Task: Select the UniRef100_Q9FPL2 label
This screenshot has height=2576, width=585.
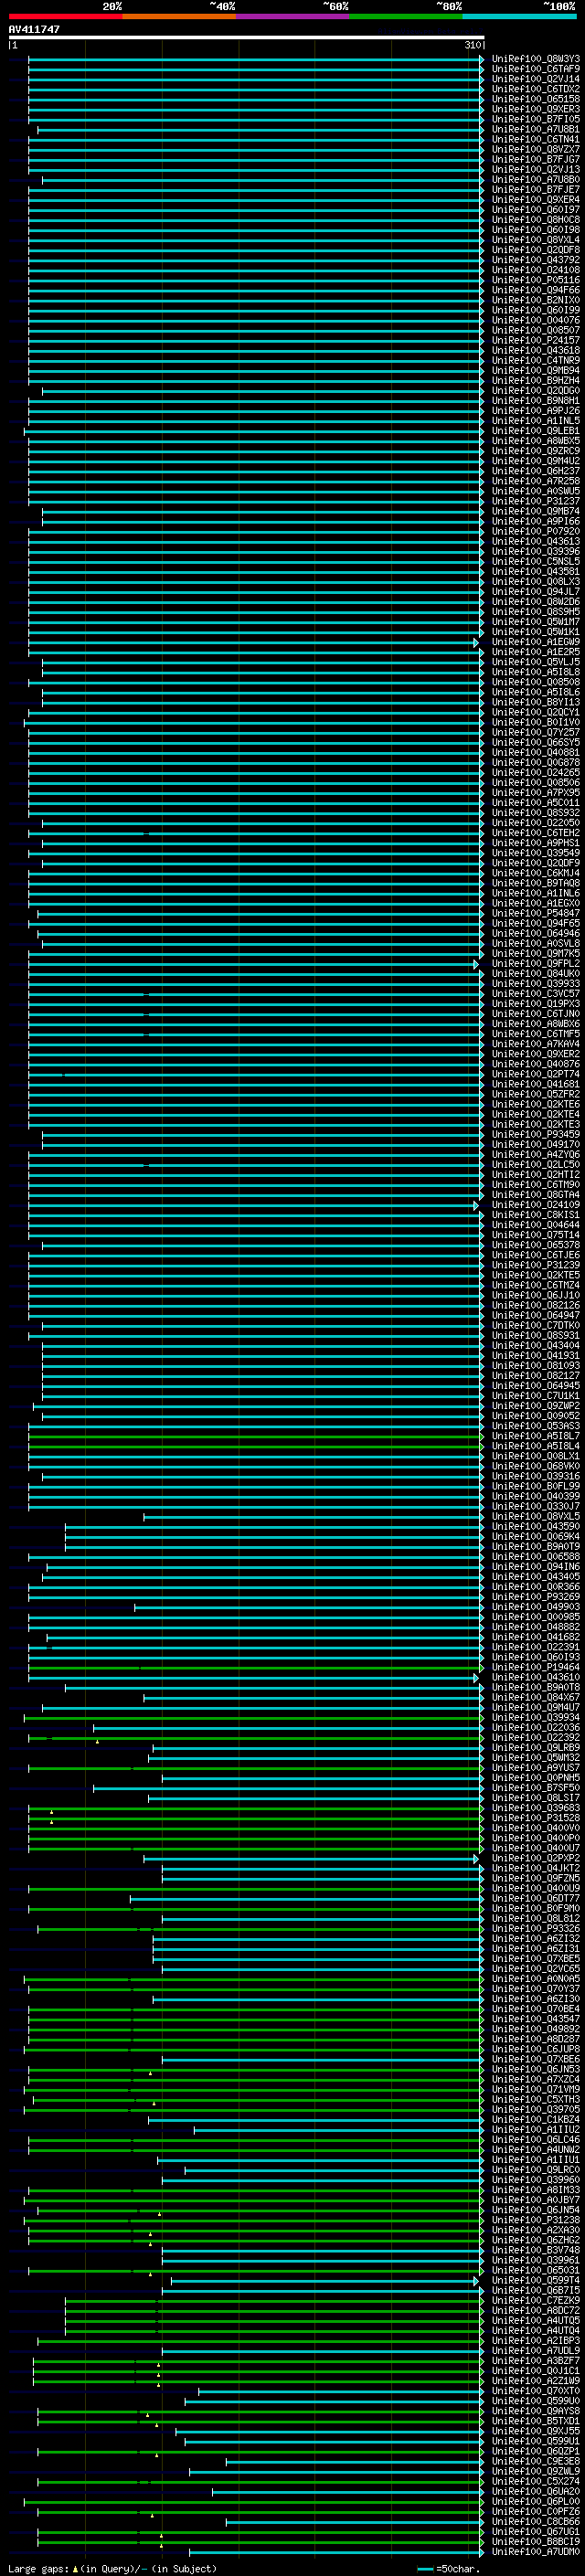Action: (x=536, y=963)
